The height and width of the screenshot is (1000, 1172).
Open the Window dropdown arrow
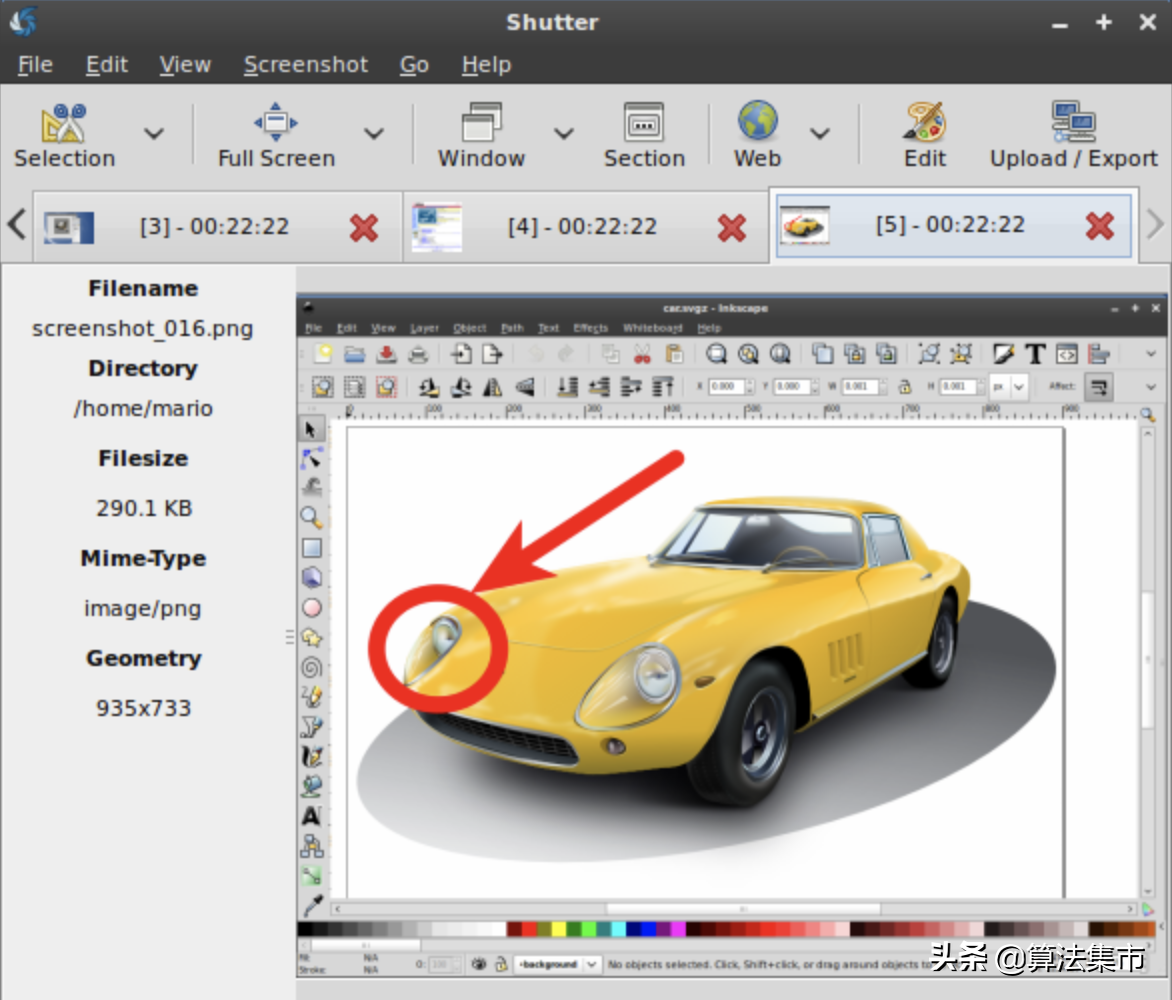tap(564, 134)
